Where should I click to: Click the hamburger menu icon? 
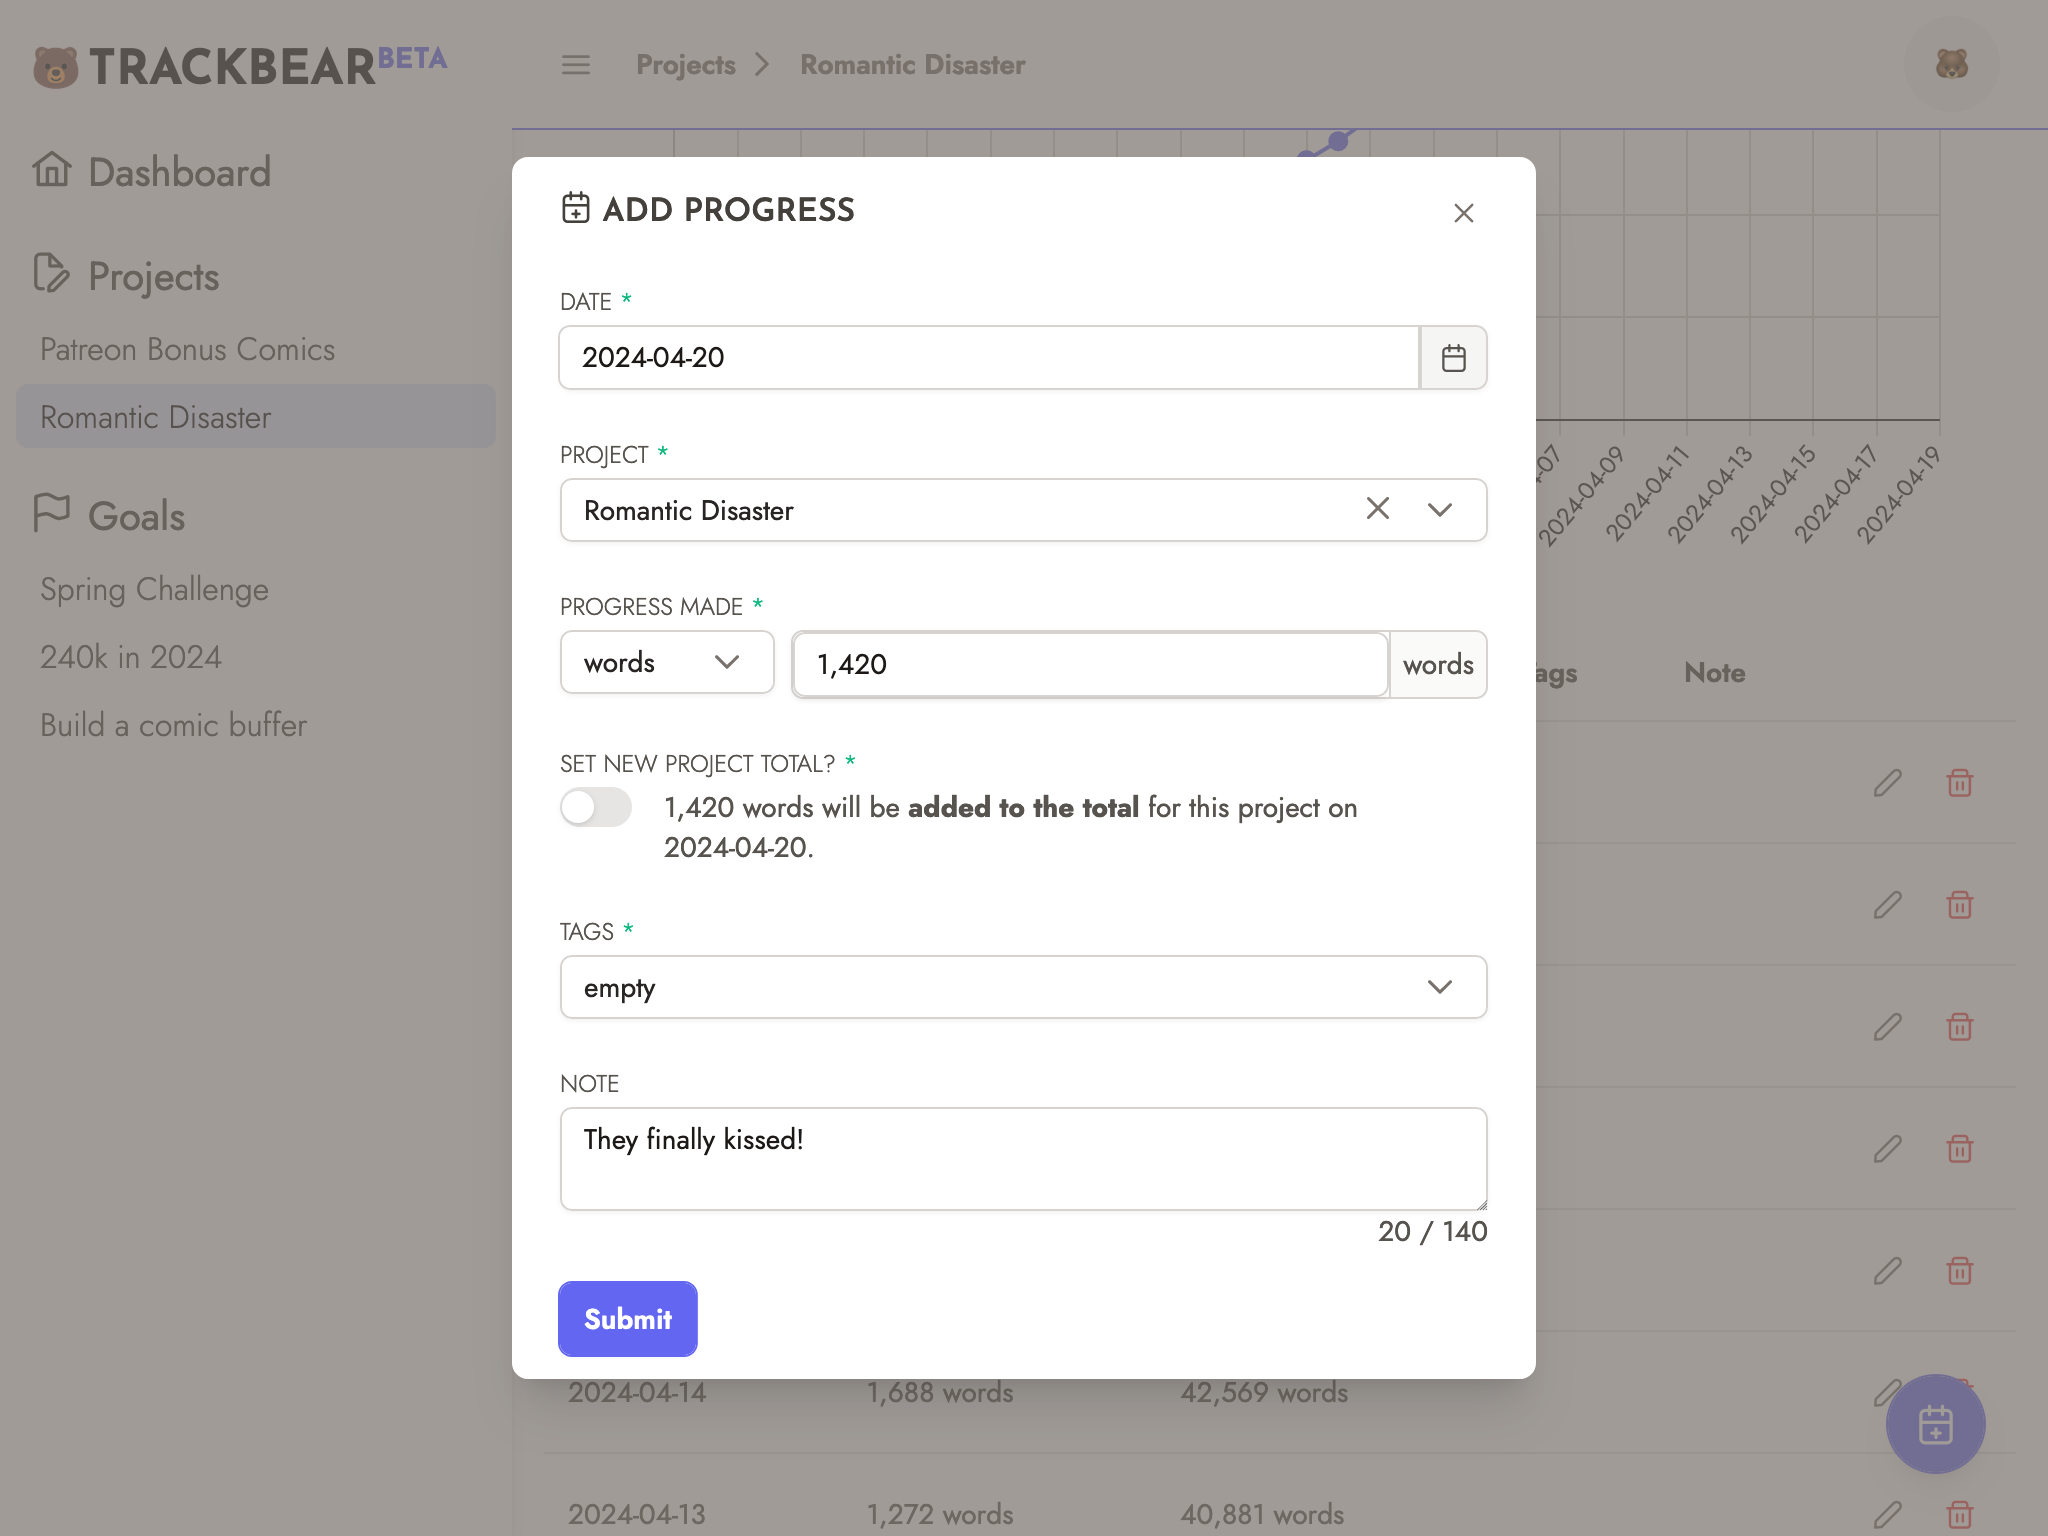click(575, 65)
